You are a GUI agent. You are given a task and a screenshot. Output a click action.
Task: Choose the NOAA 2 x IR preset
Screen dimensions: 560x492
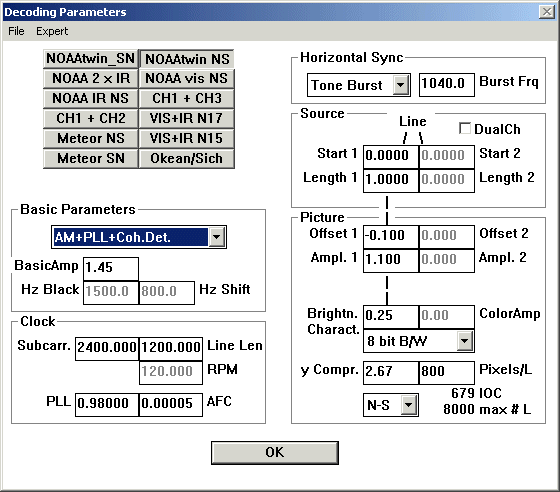tap(91, 79)
